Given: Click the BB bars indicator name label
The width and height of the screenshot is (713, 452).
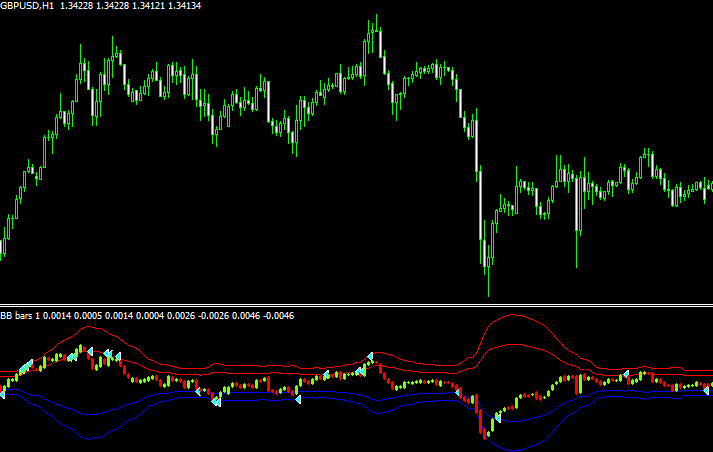Looking at the screenshot, I should coord(16,316).
